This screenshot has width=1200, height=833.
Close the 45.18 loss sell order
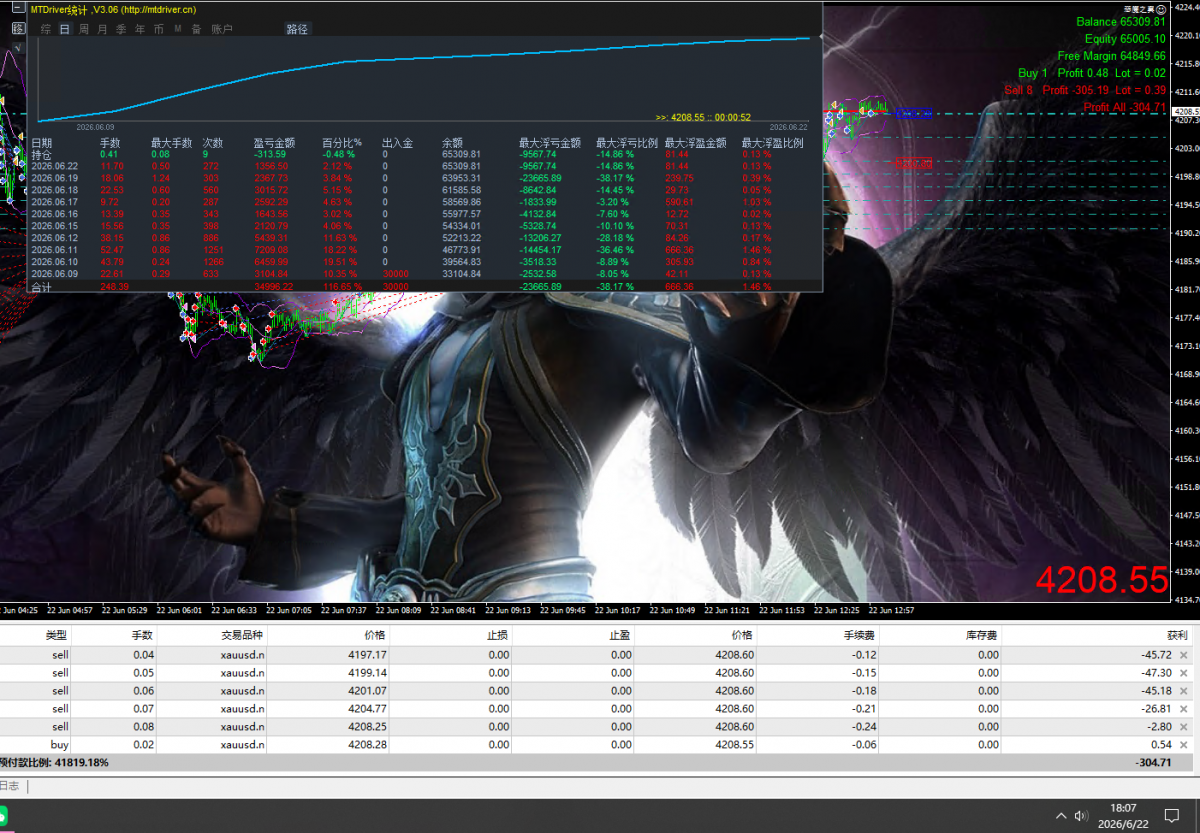point(1184,691)
